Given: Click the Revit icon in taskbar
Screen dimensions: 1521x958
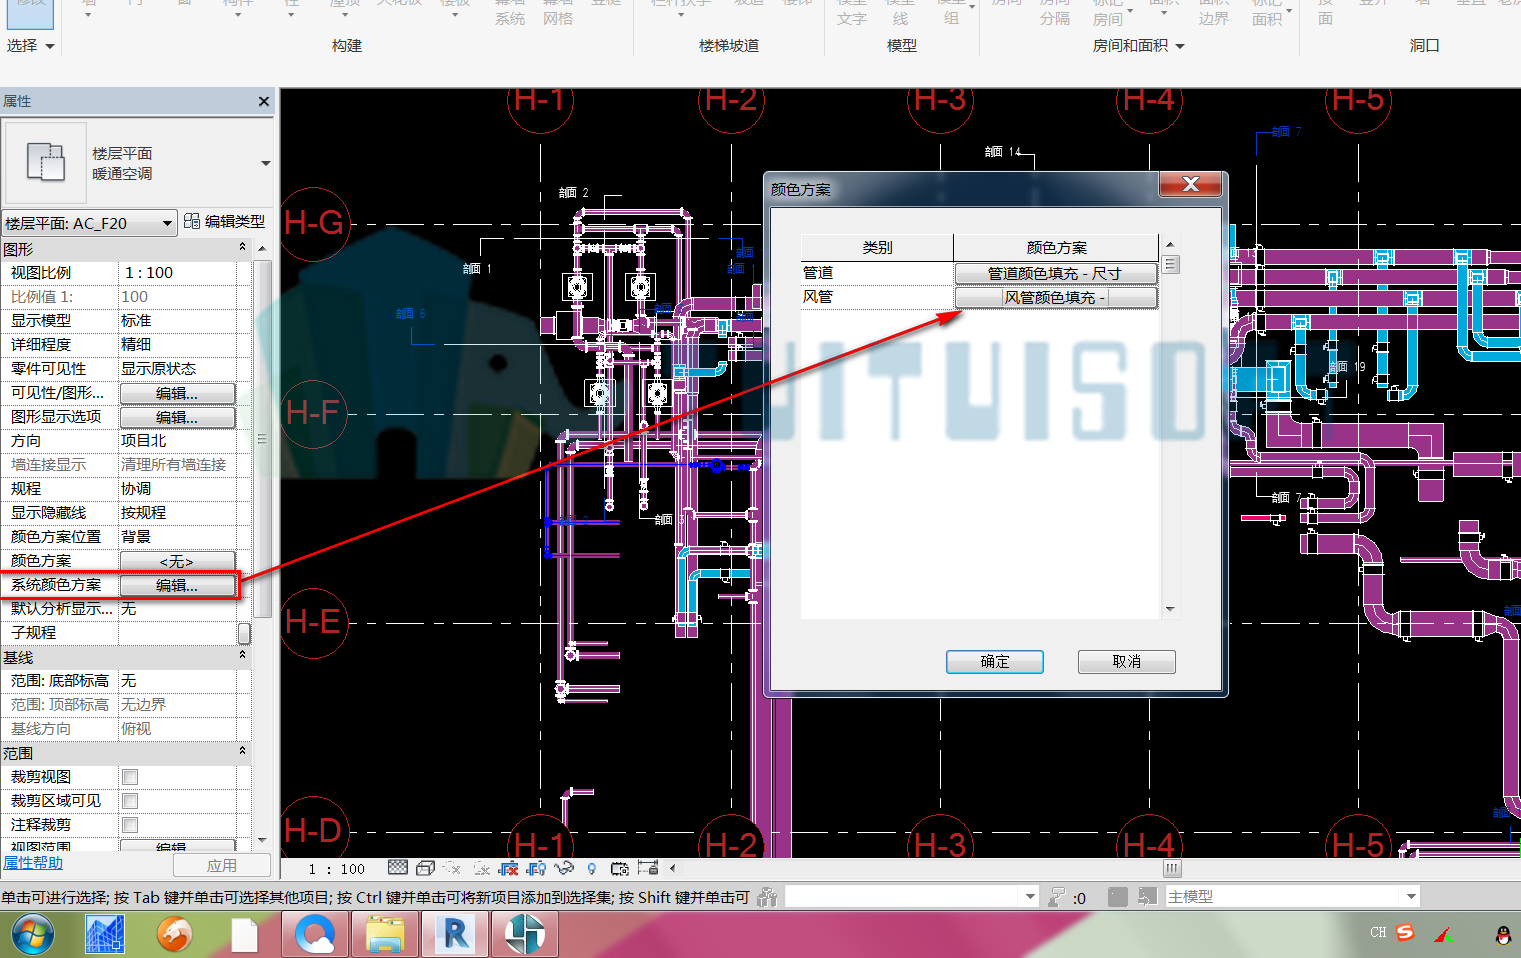Looking at the screenshot, I should 455,934.
